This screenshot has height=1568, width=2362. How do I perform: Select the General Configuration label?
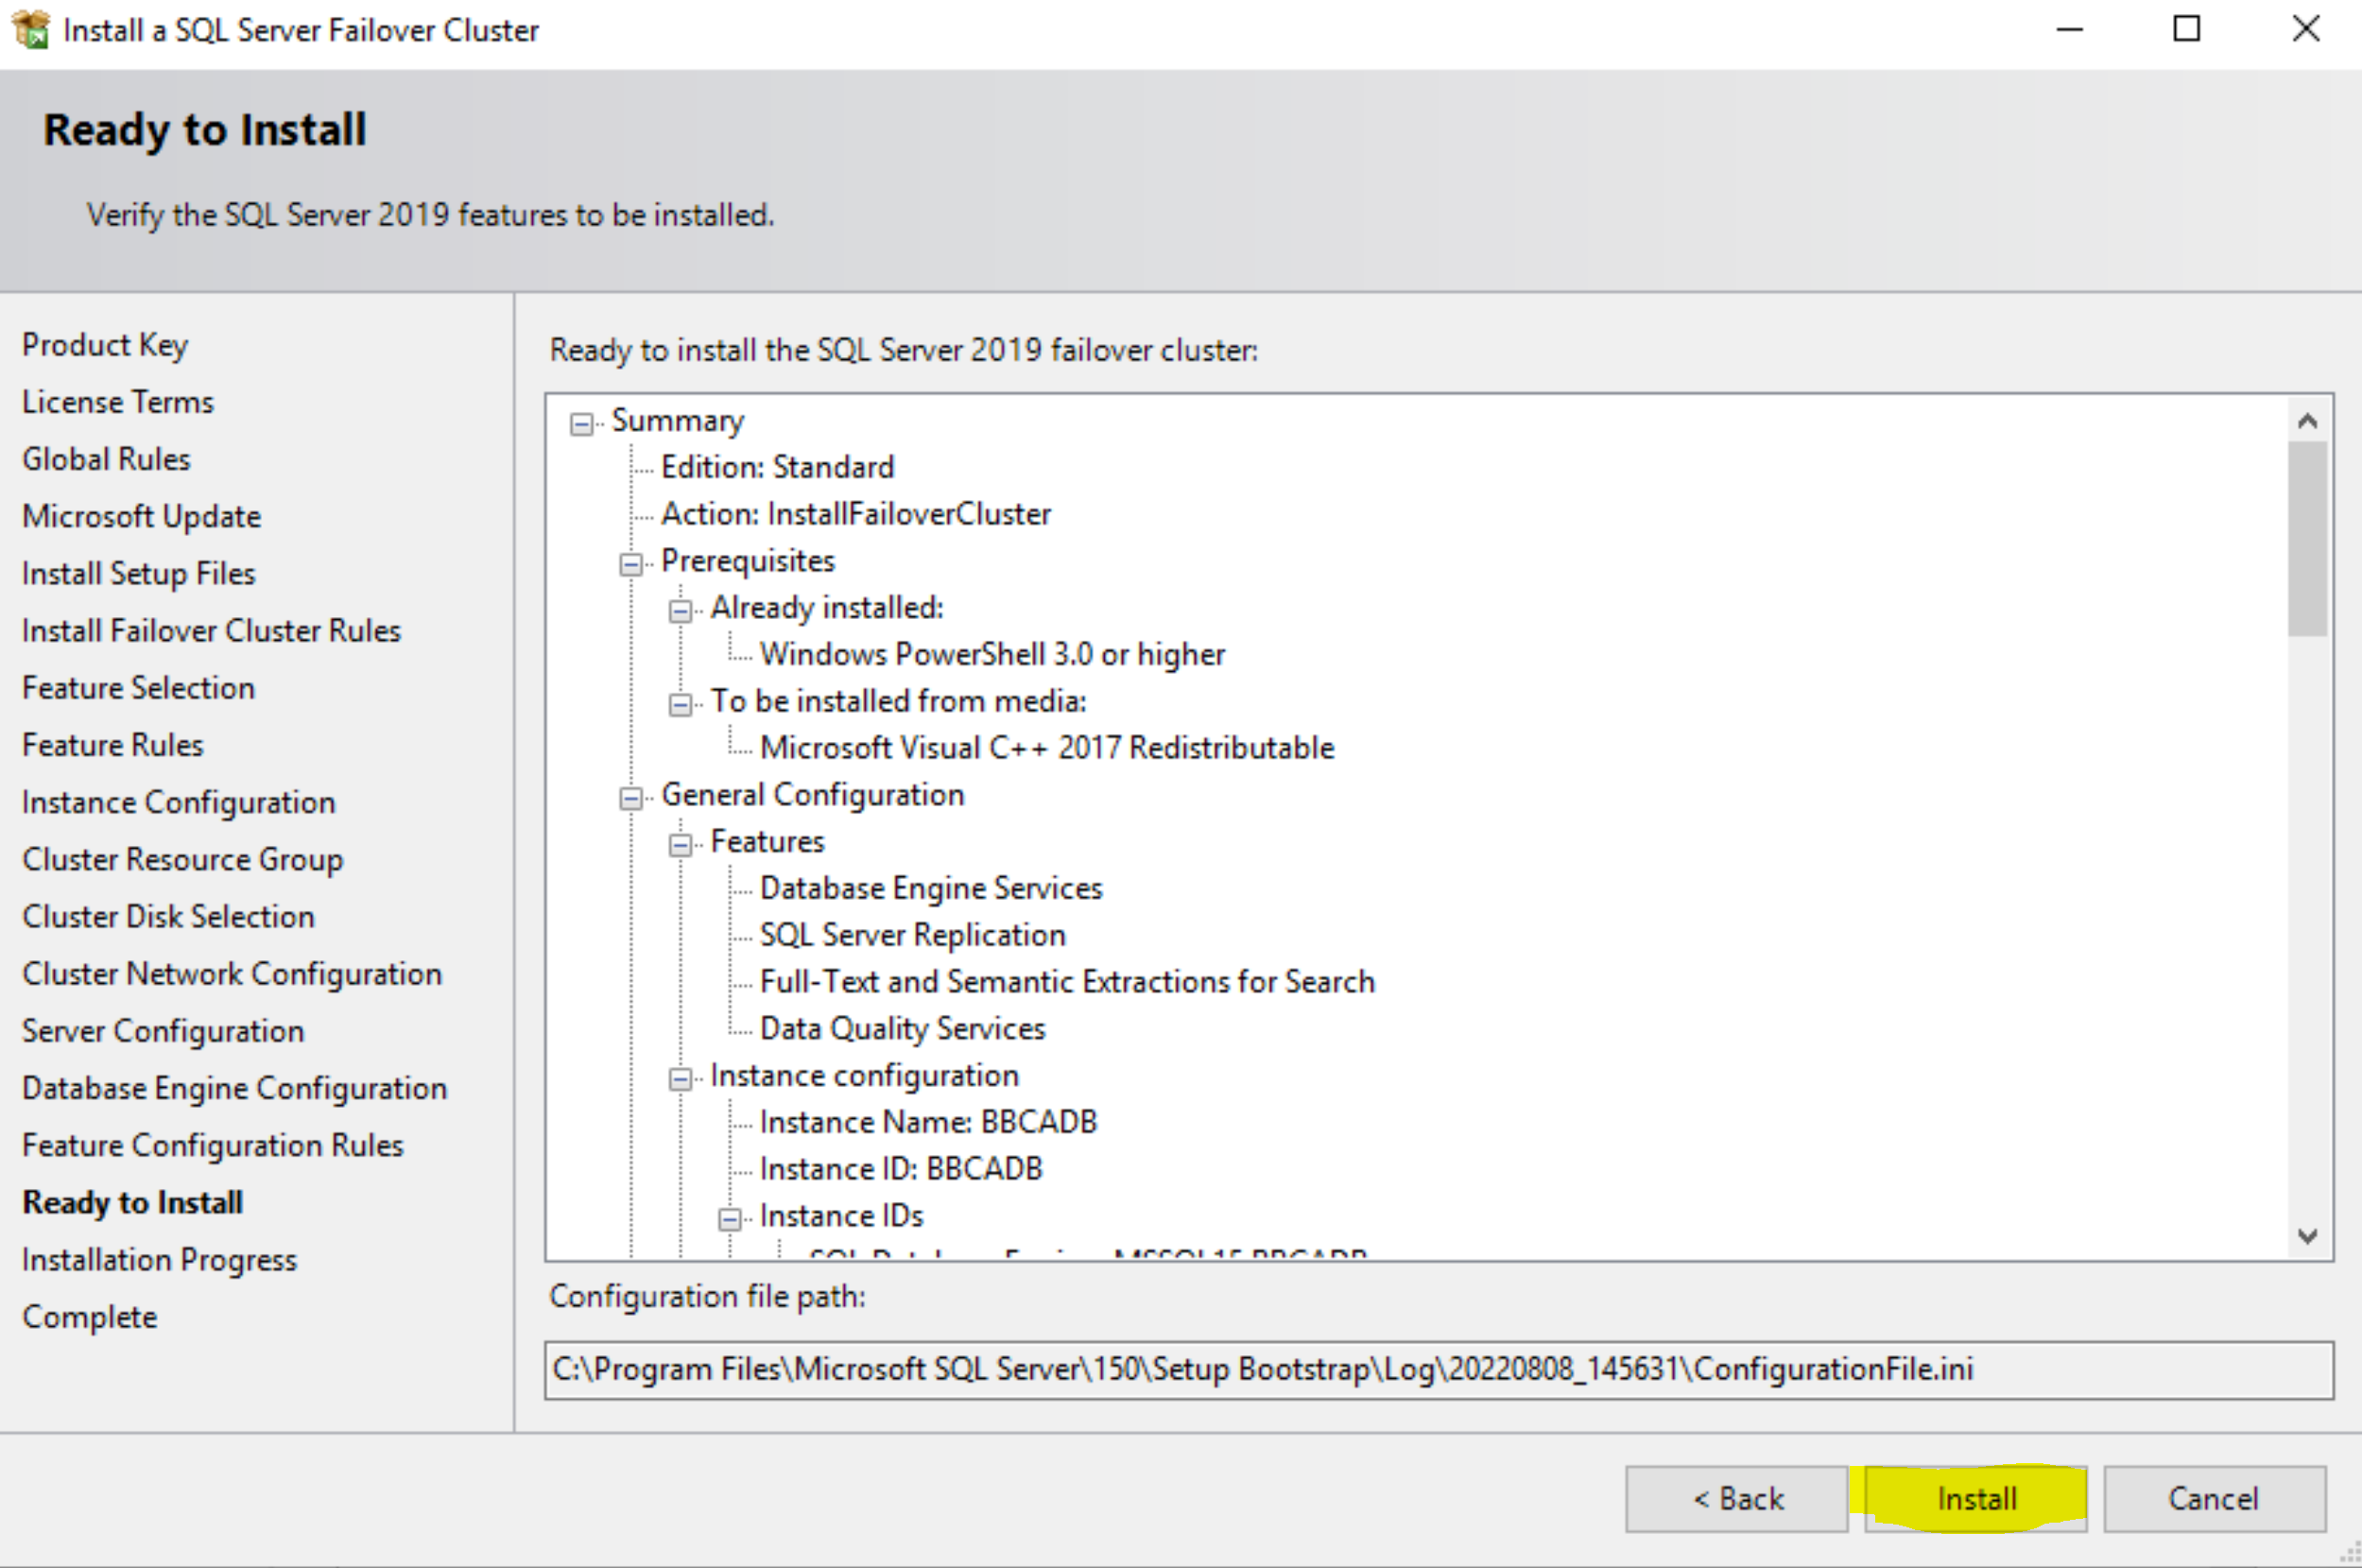813,795
